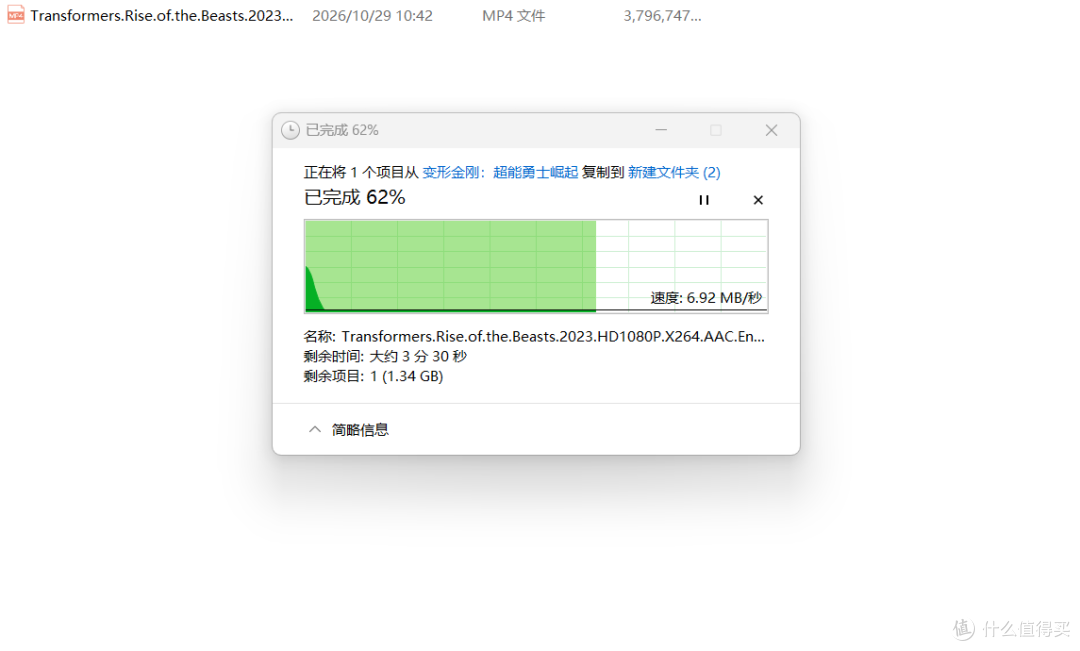Click the large 已完成 62% heading
Viewport: 1080px width, 651px height.
(355, 198)
